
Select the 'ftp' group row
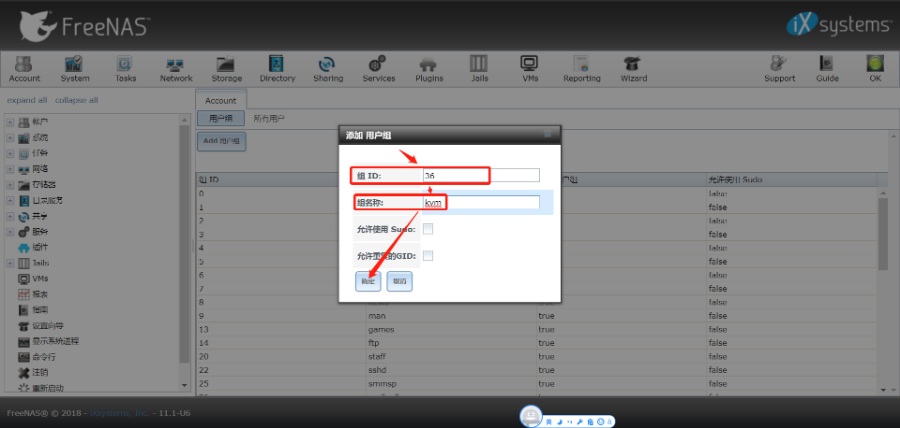pos(538,343)
